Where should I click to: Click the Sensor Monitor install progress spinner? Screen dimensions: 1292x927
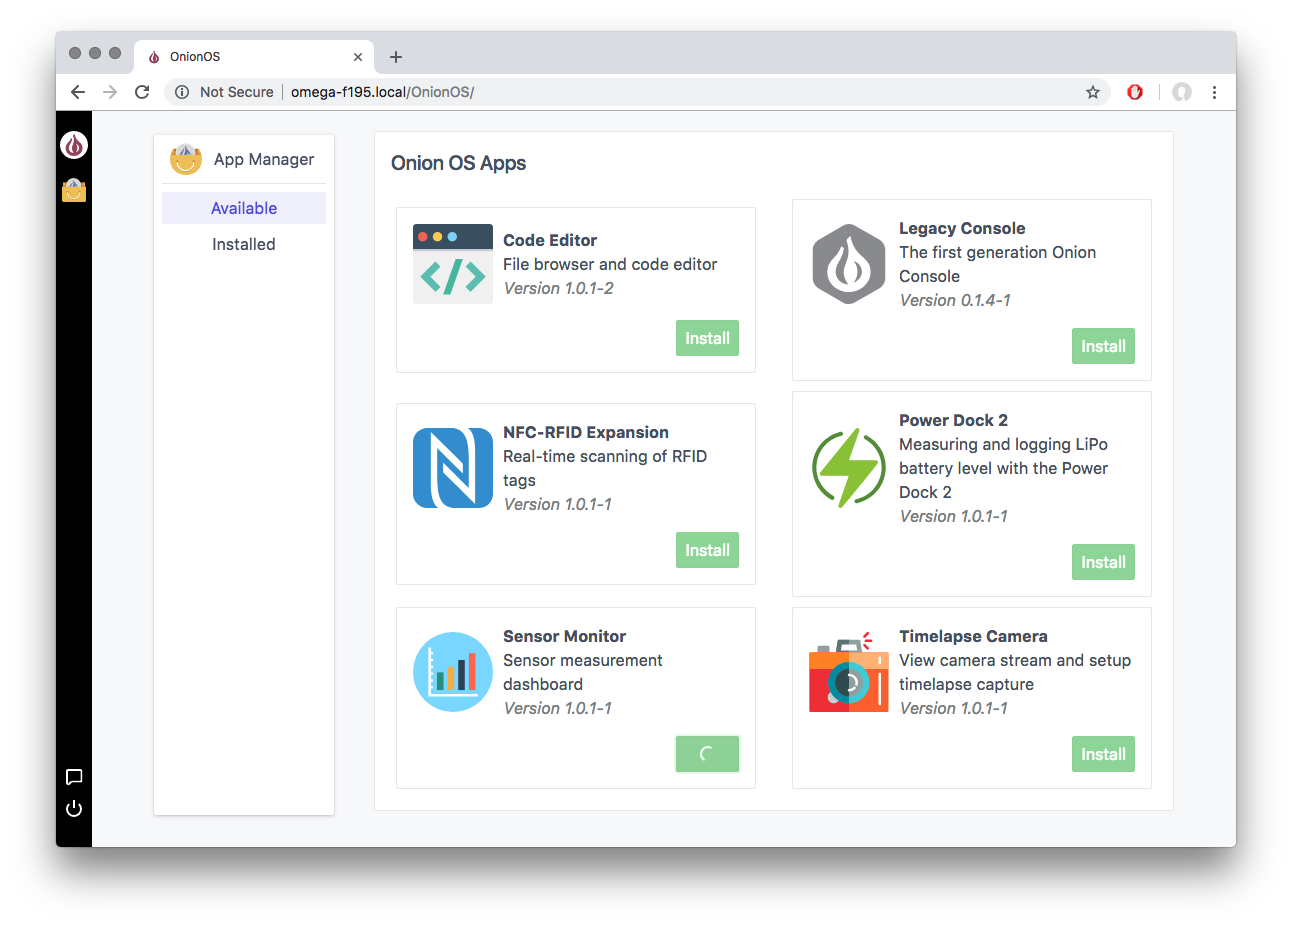[x=707, y=753]
